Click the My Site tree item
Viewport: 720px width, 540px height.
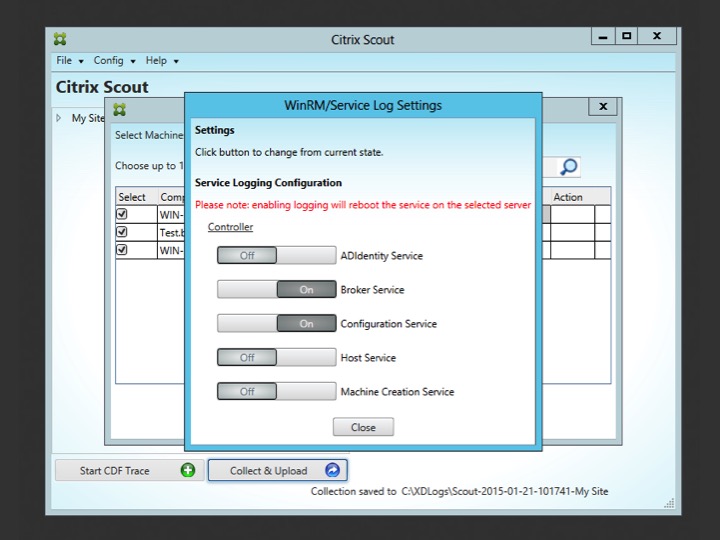[88, 118]
